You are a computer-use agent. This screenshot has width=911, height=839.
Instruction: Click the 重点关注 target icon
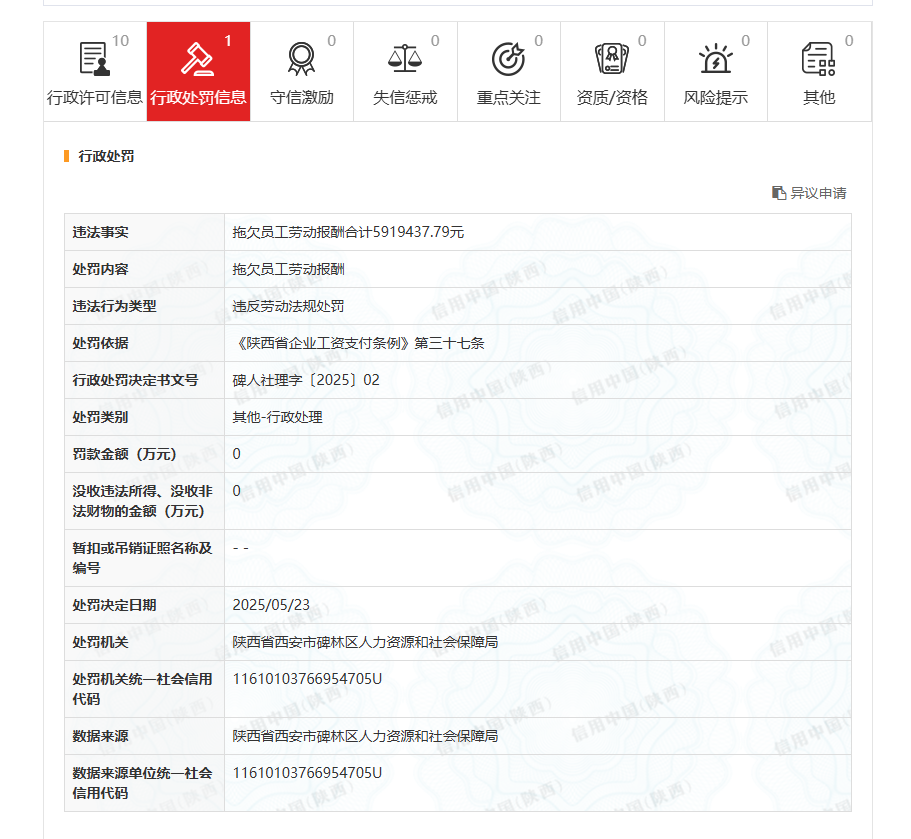tap(508, 59)
